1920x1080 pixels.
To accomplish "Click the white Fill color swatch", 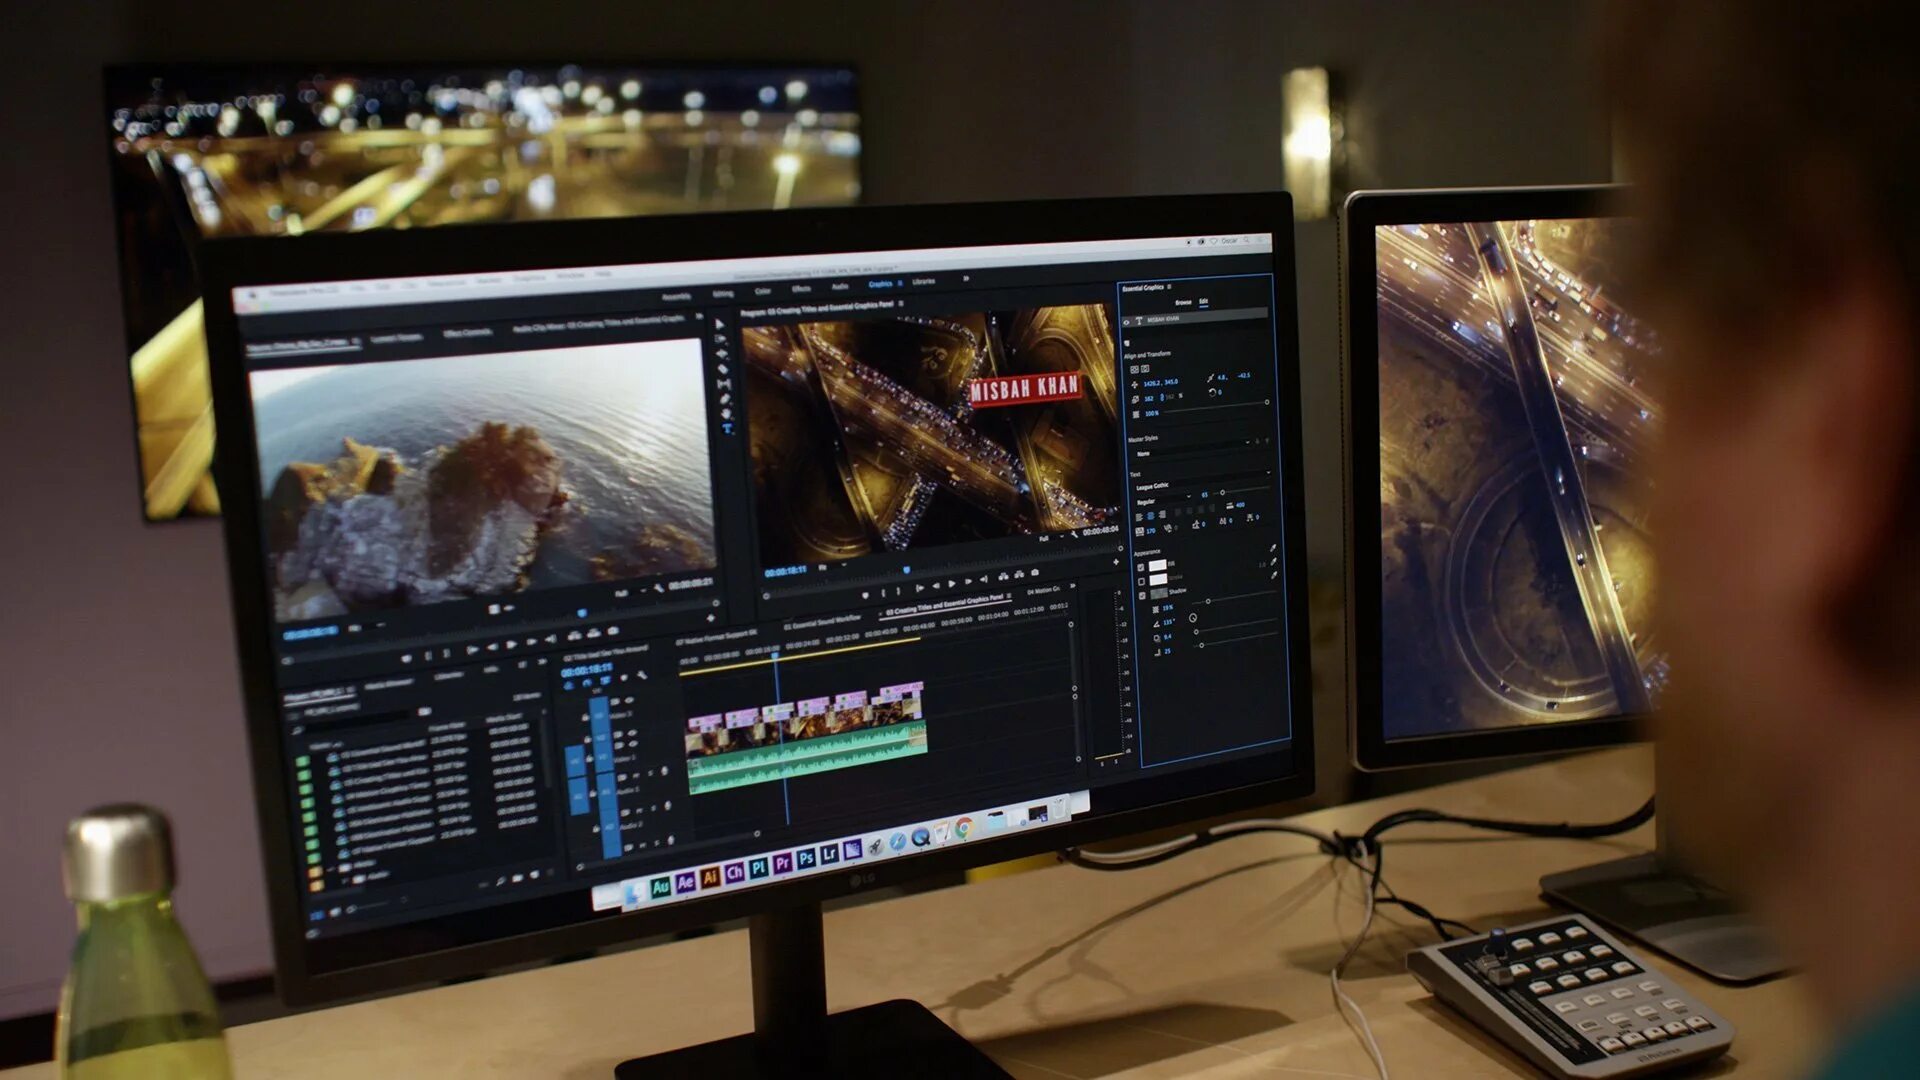I will point(1158,566).
